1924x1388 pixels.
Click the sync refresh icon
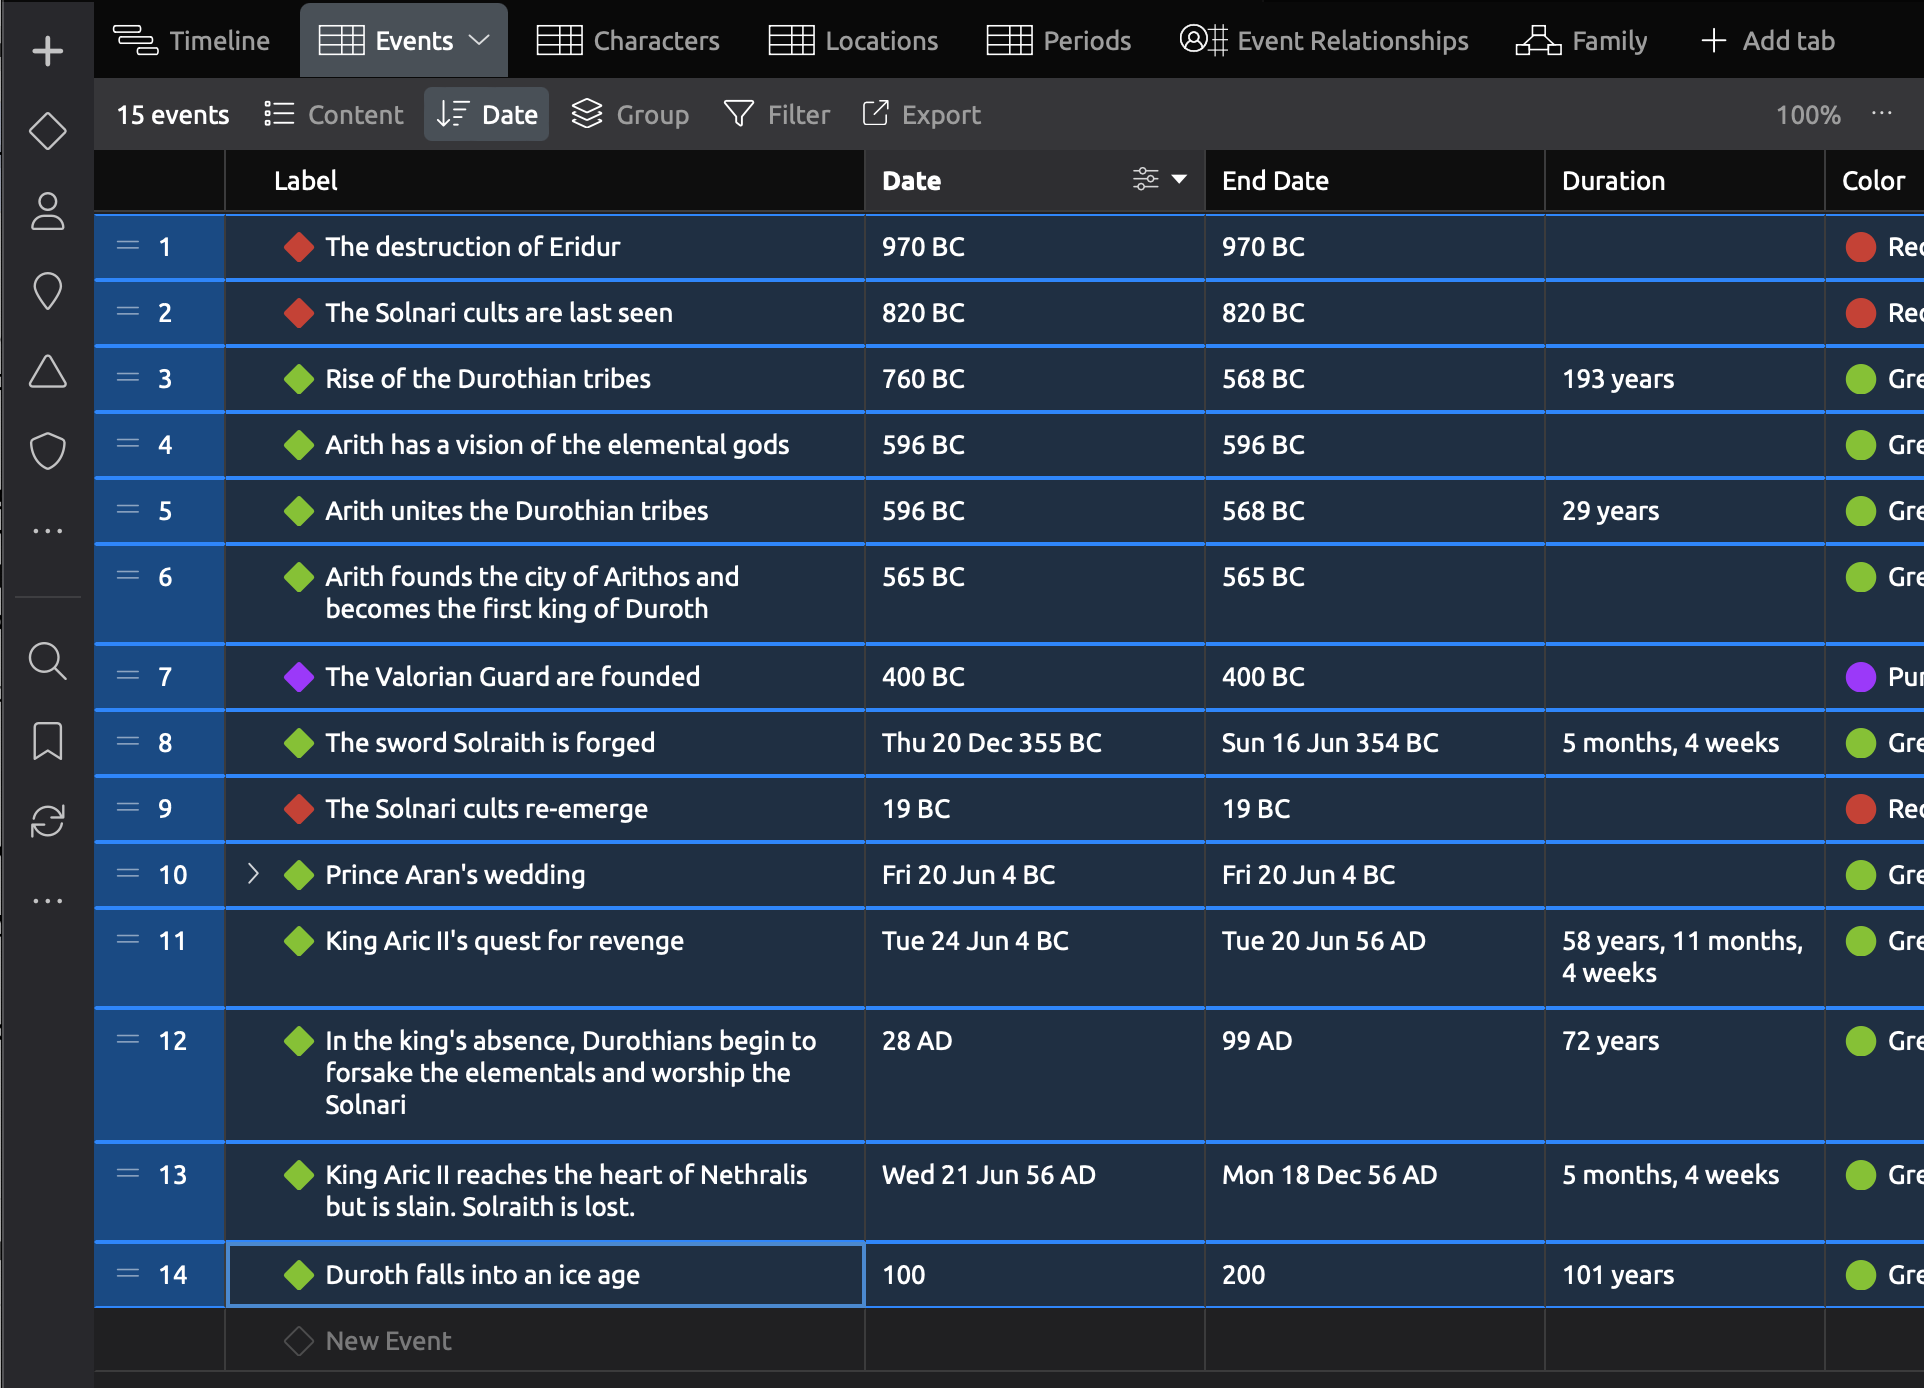tap(47, 821)
